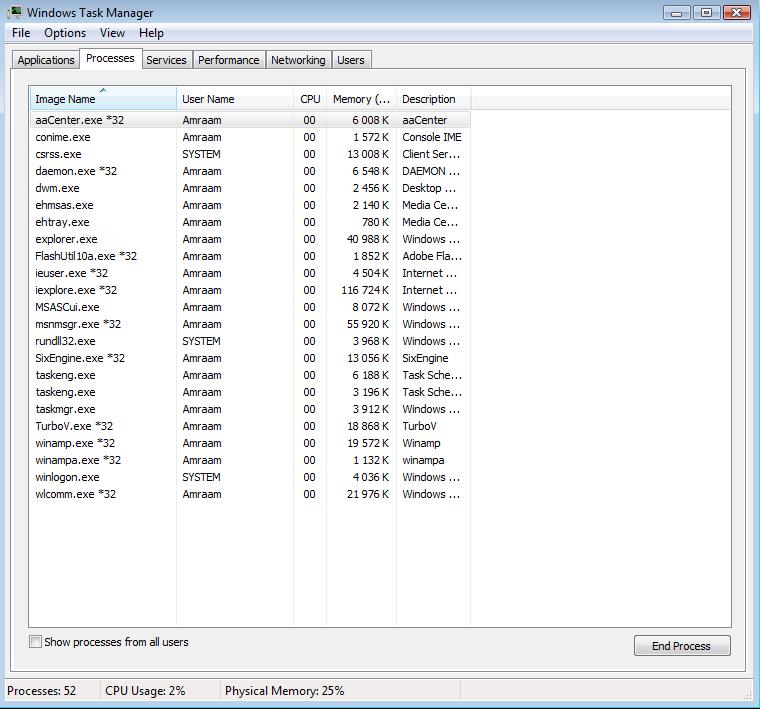
Task: Select the taskmgr.exe process
Action: [250, 409]
